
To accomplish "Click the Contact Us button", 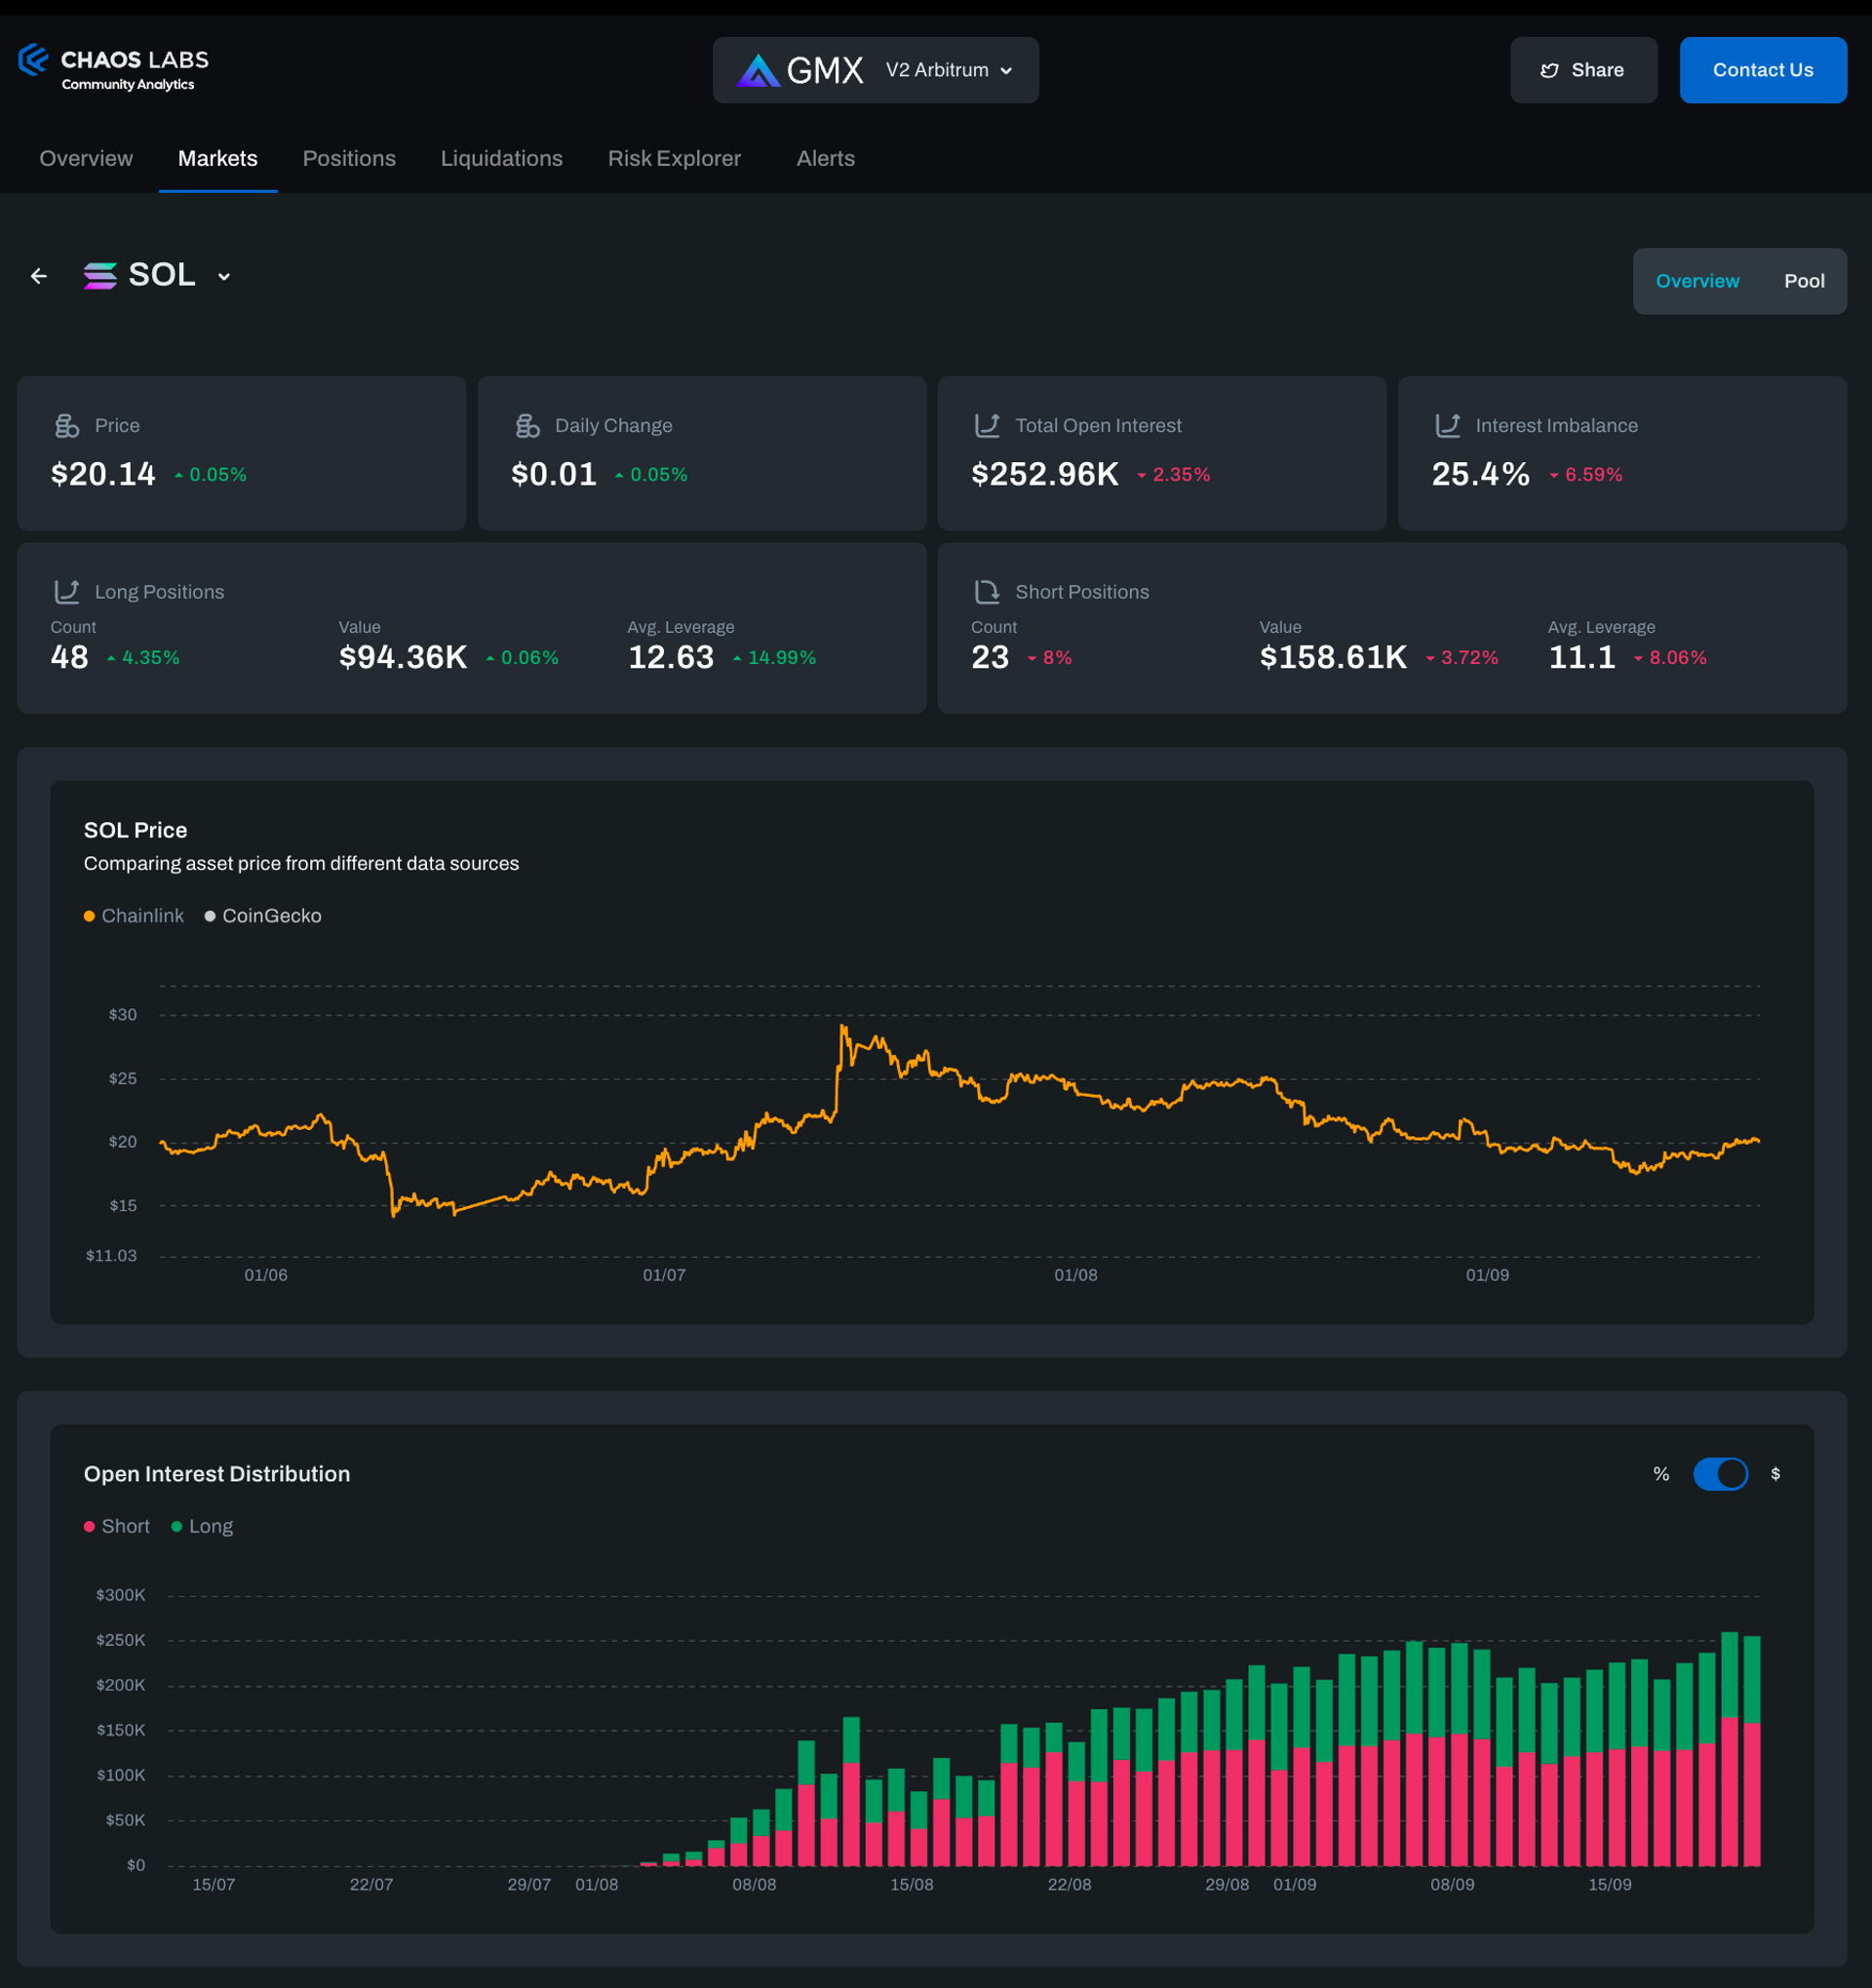I will (1762, 70).
